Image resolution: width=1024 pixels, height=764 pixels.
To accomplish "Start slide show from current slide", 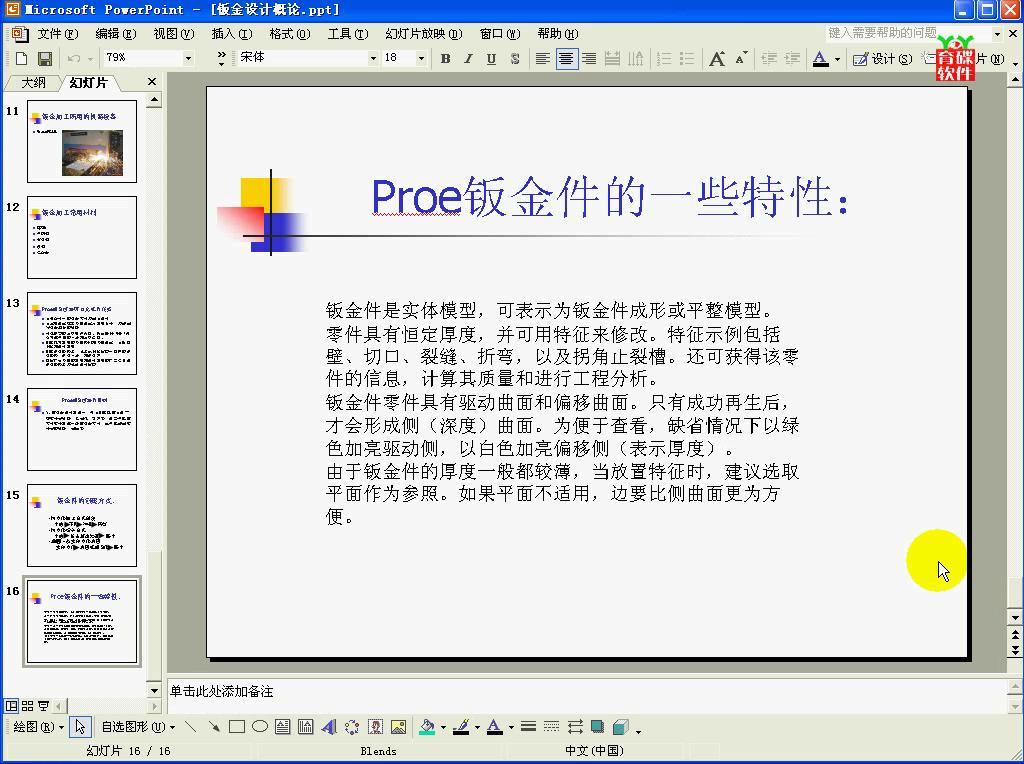I will click(43, 706).
